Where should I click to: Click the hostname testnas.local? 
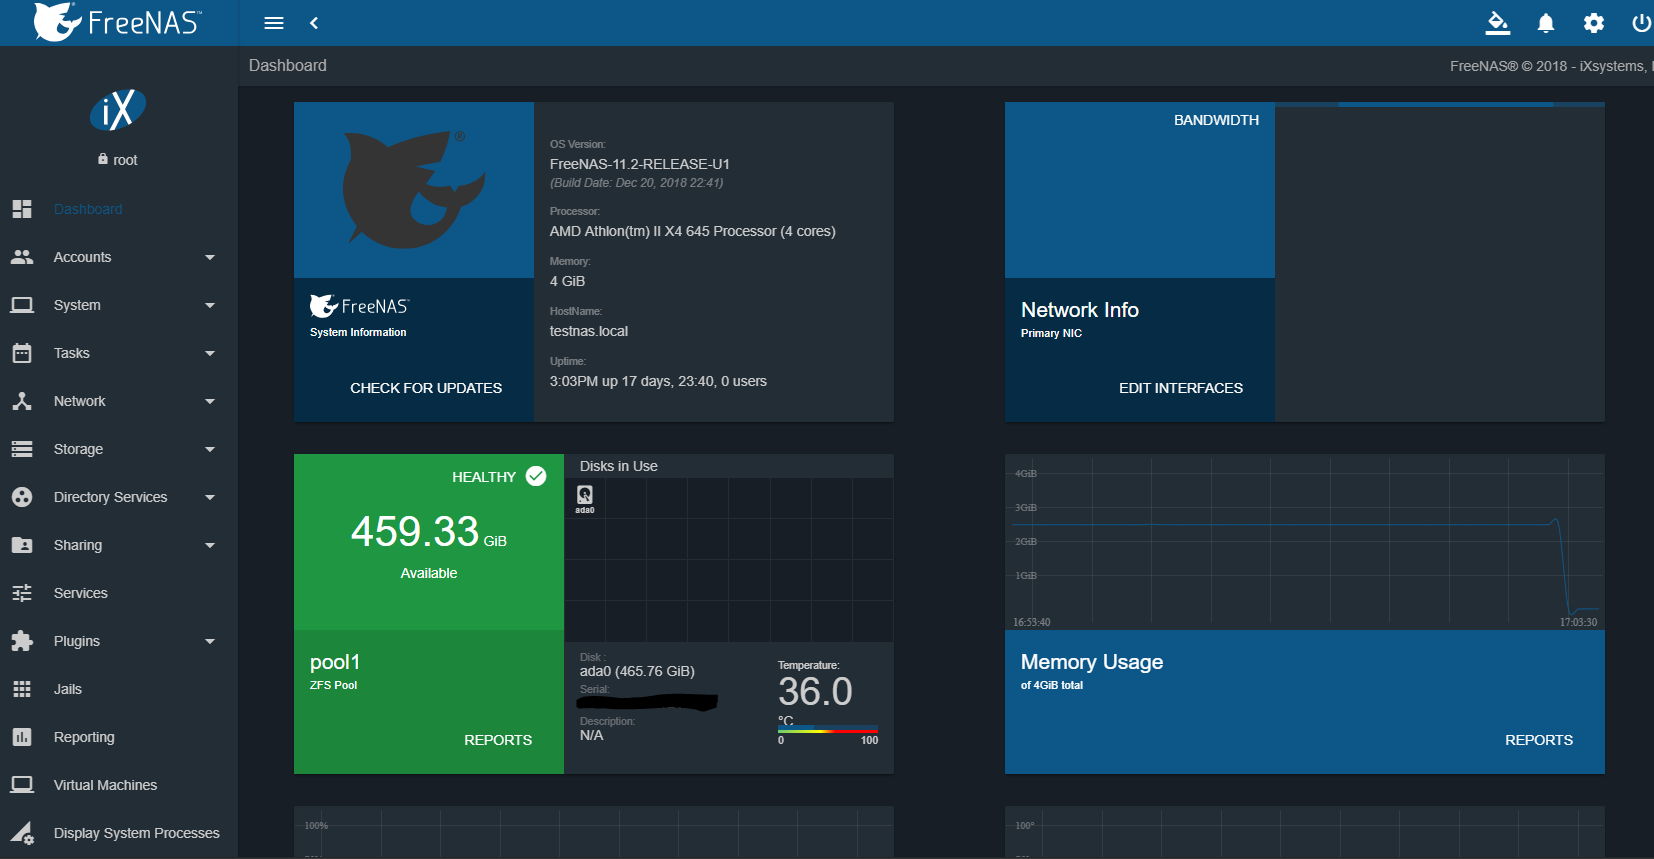(x=589, y=331)
